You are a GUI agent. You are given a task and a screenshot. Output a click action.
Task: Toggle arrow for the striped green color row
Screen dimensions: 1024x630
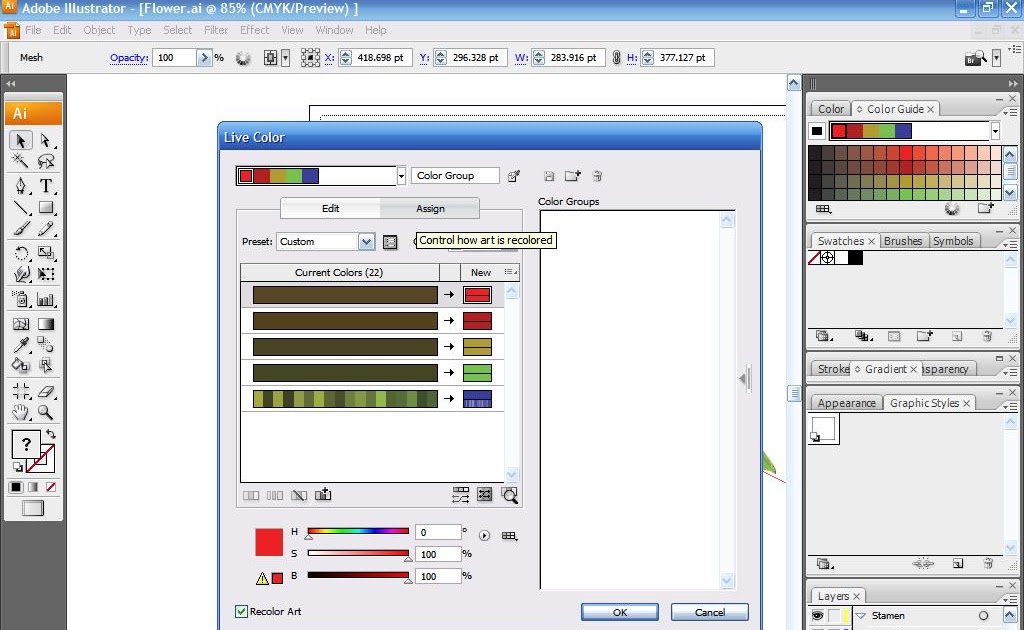tap(449, 398)
